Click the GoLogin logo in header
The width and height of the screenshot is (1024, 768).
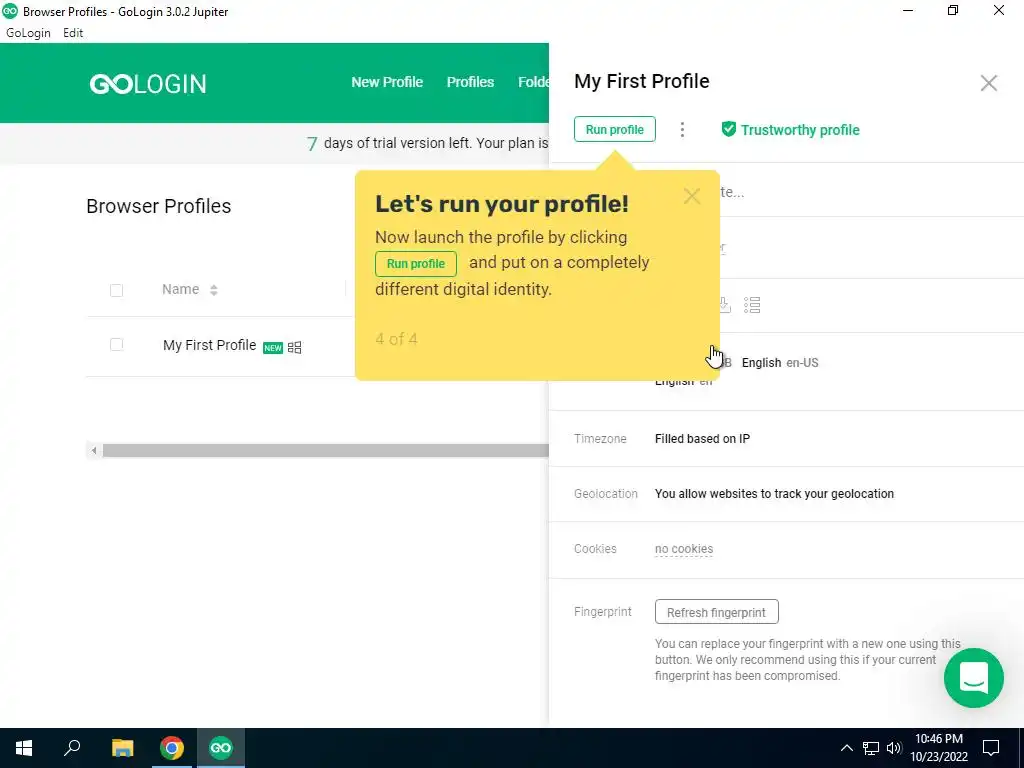click(148, 84)
